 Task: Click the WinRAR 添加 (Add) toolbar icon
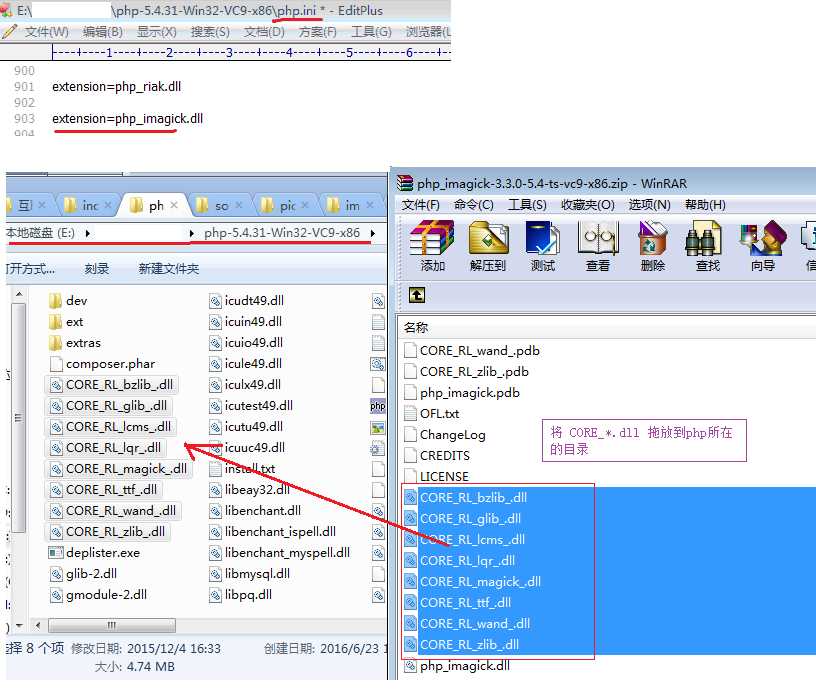[432, 238]
